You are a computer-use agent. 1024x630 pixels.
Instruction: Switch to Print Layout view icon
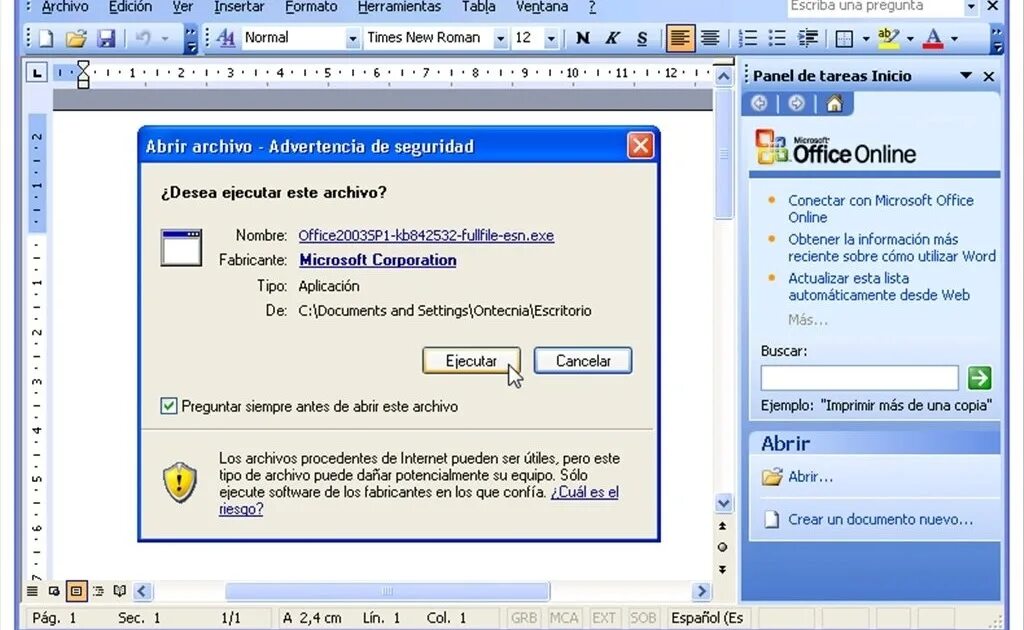pos(75,590)
